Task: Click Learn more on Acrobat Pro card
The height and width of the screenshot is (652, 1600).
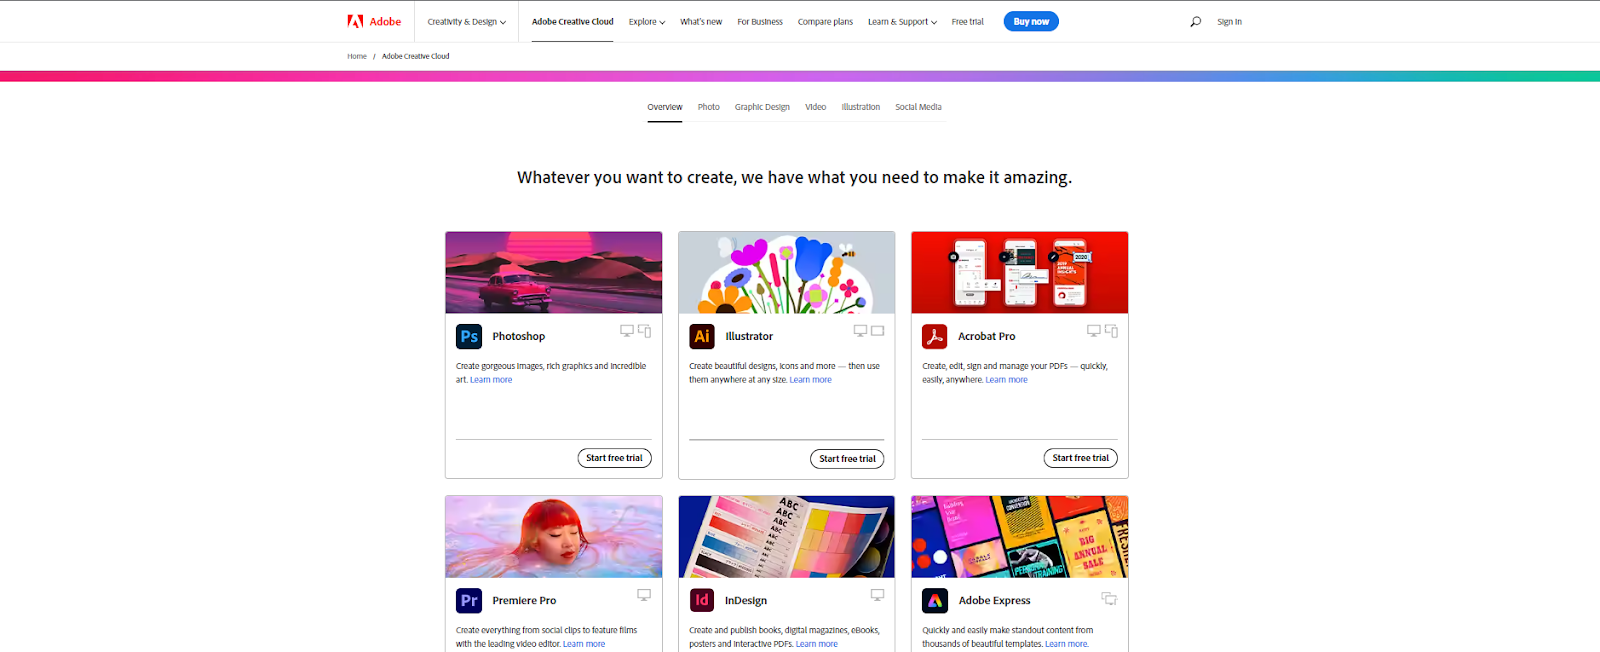Action: click(1007, 380)
